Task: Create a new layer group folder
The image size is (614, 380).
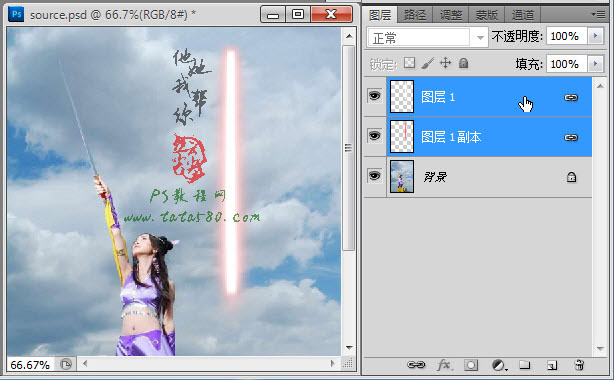Action: coord(525,365)
